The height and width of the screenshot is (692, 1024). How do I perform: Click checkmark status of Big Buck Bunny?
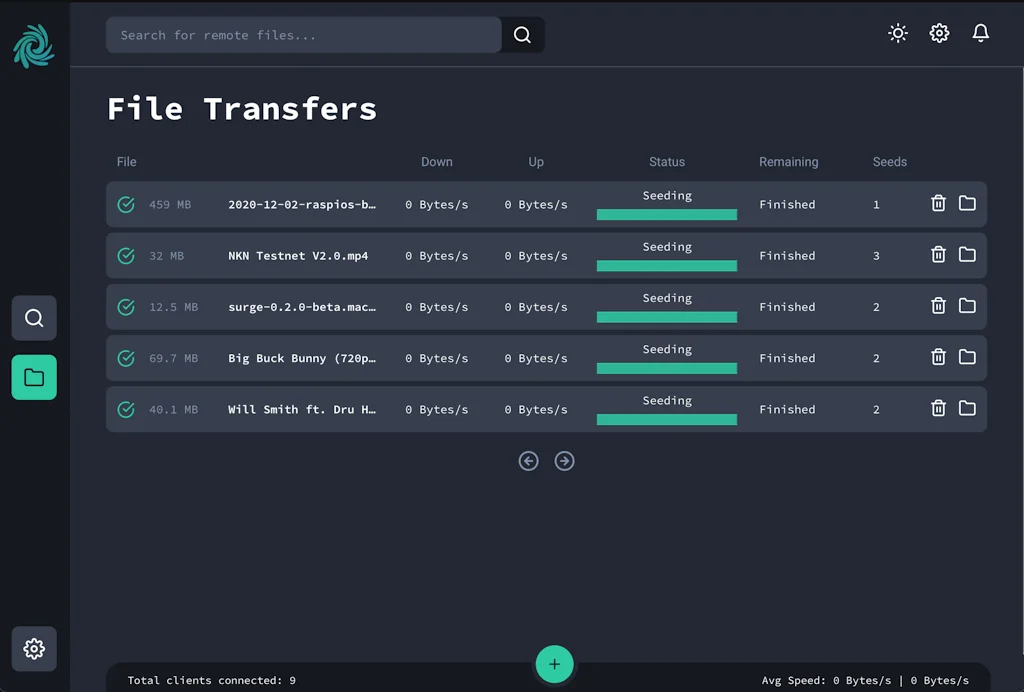(126, 358)
